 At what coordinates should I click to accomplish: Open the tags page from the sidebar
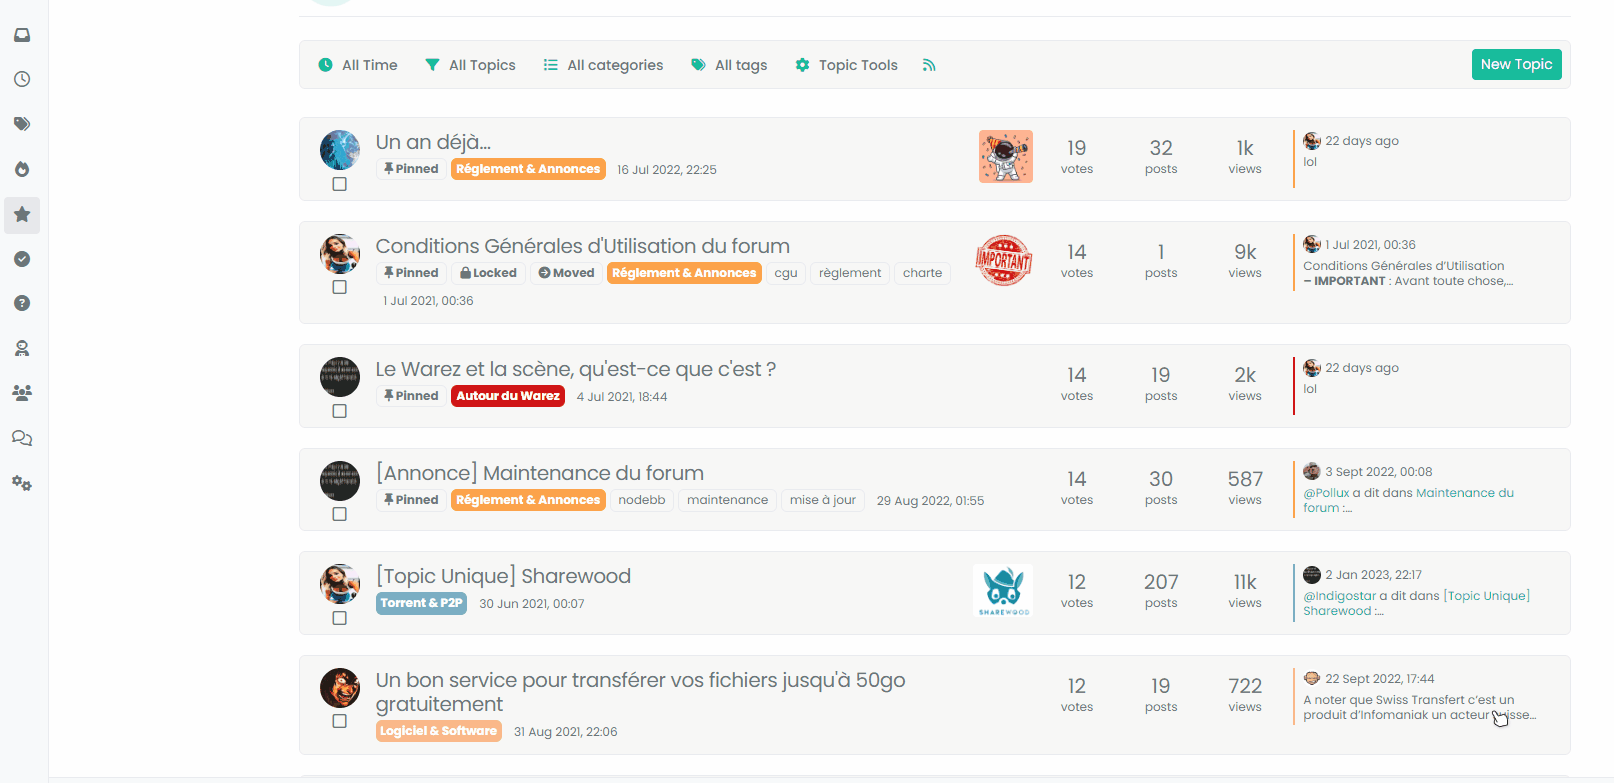pyautogui.click(x=22, y=124)
